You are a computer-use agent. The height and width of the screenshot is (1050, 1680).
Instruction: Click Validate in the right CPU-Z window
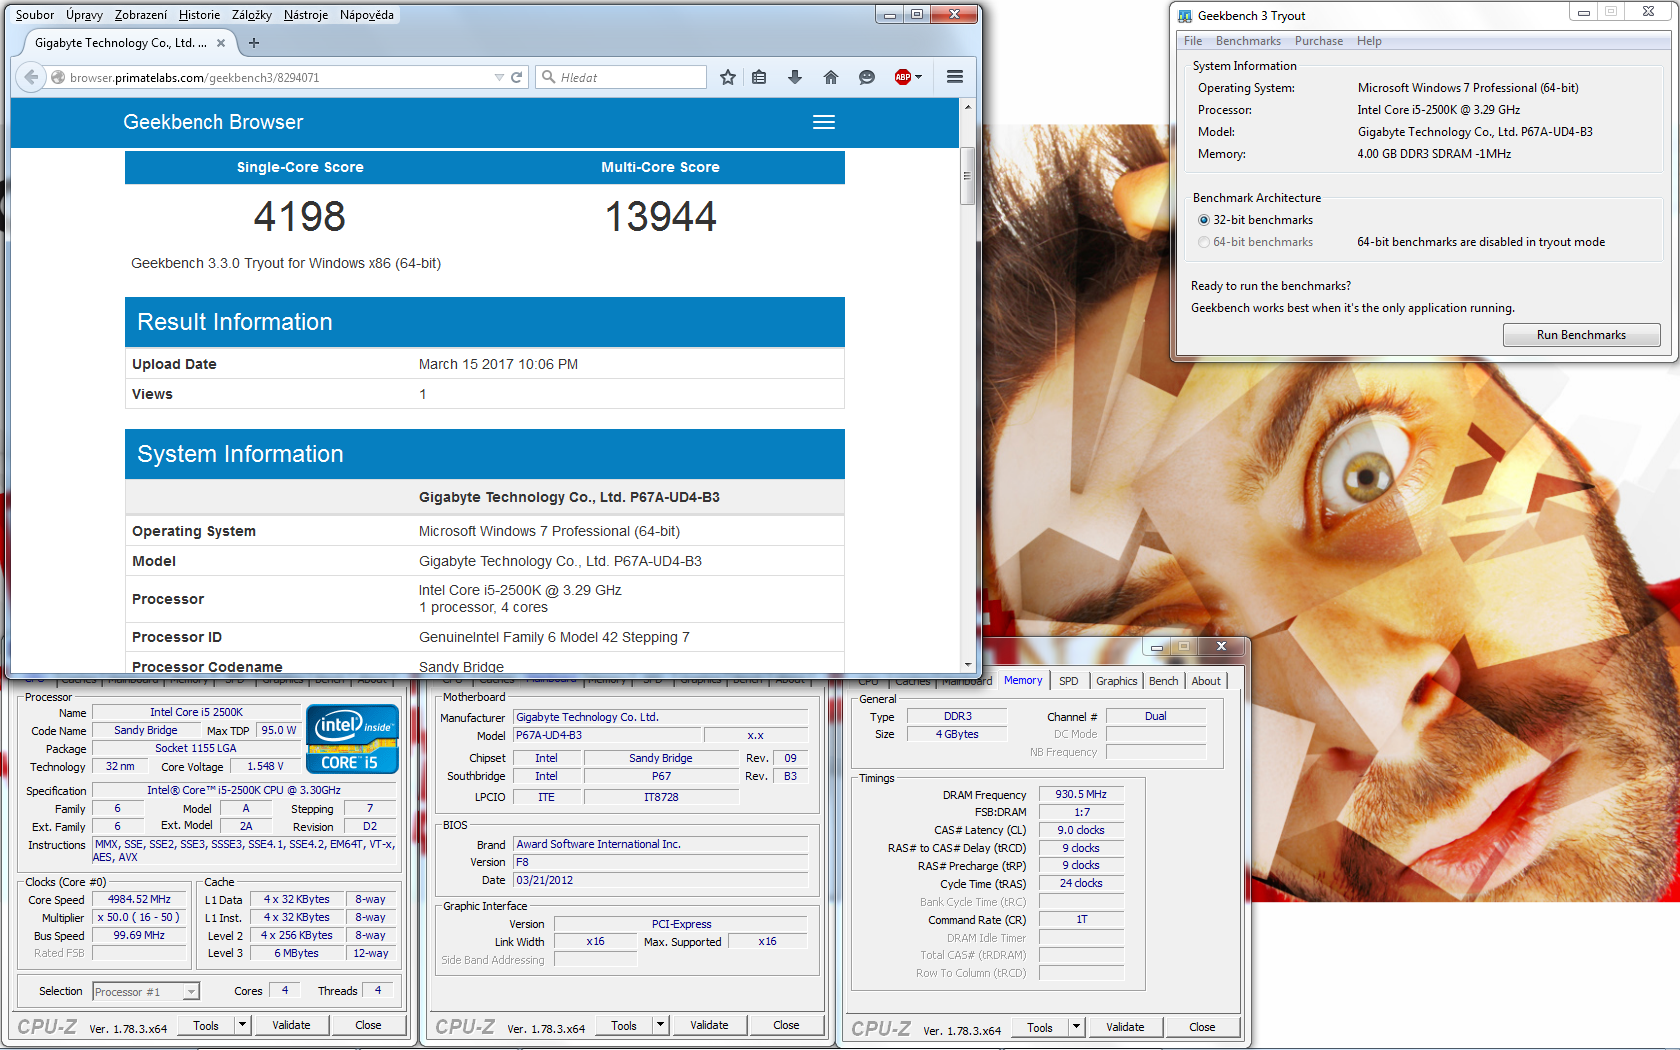pyautogui.click(x=1125, y=1027)
